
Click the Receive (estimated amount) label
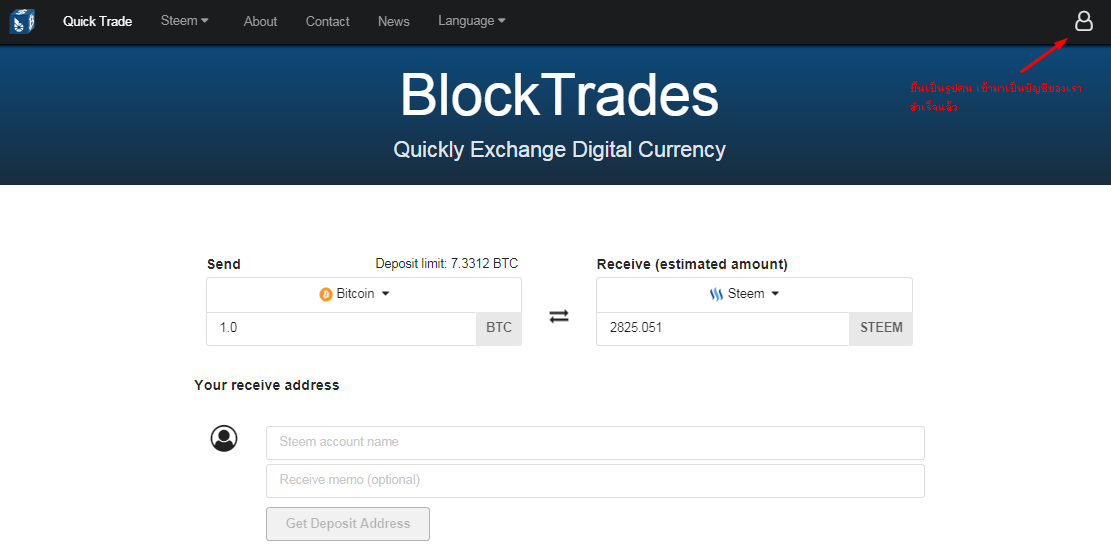(692, 264)
